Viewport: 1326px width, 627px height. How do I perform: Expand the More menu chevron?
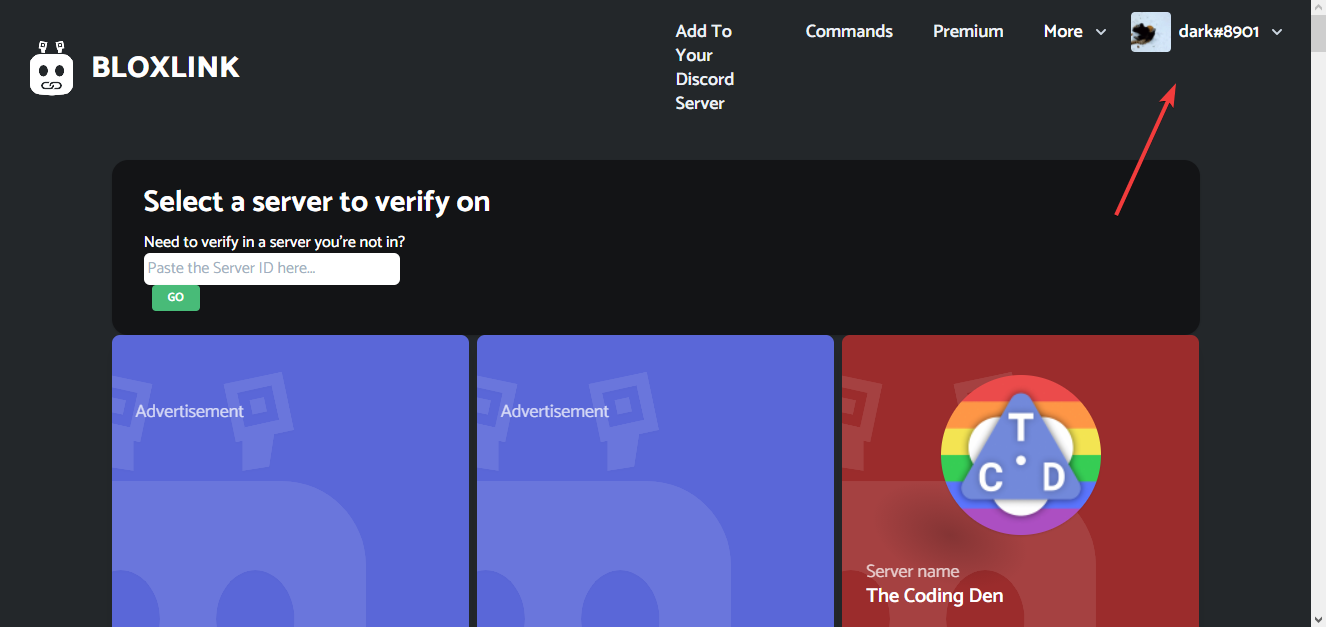(x=1101, y=32)
